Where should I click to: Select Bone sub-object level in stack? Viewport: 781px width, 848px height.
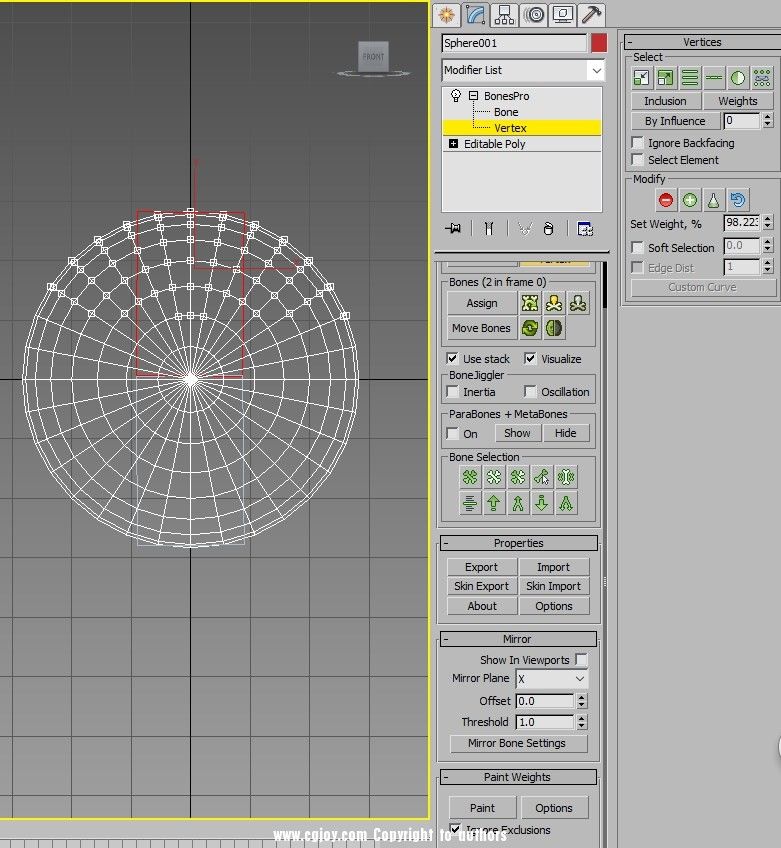[x=506, y=112]
